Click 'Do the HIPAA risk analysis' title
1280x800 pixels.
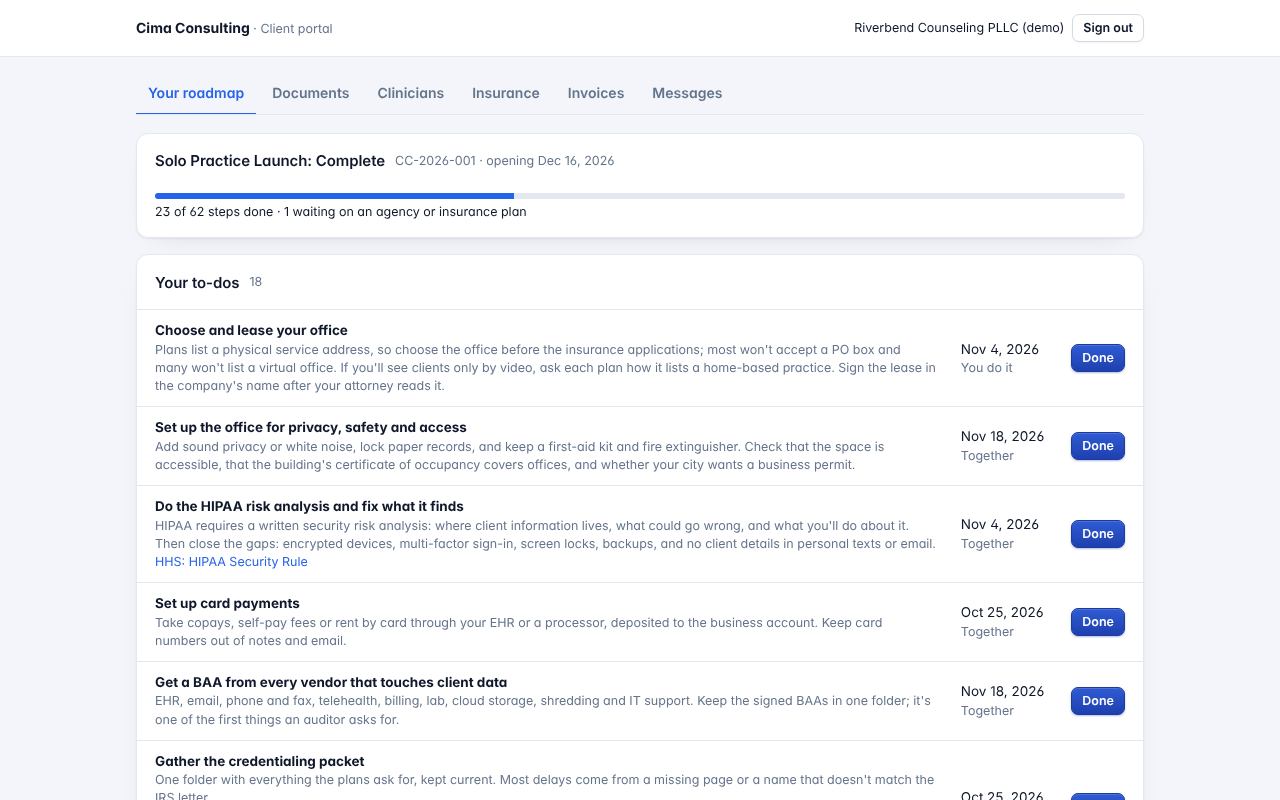point(309,506)
